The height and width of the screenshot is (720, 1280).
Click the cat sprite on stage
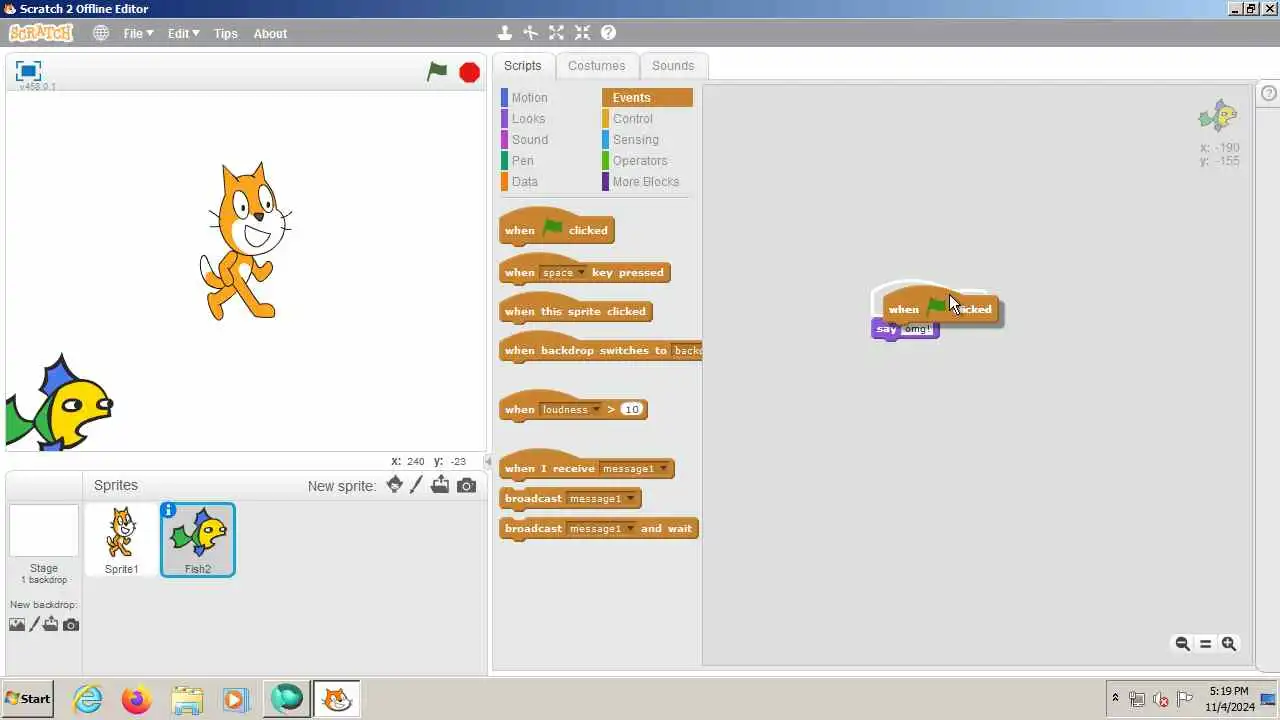246,241
